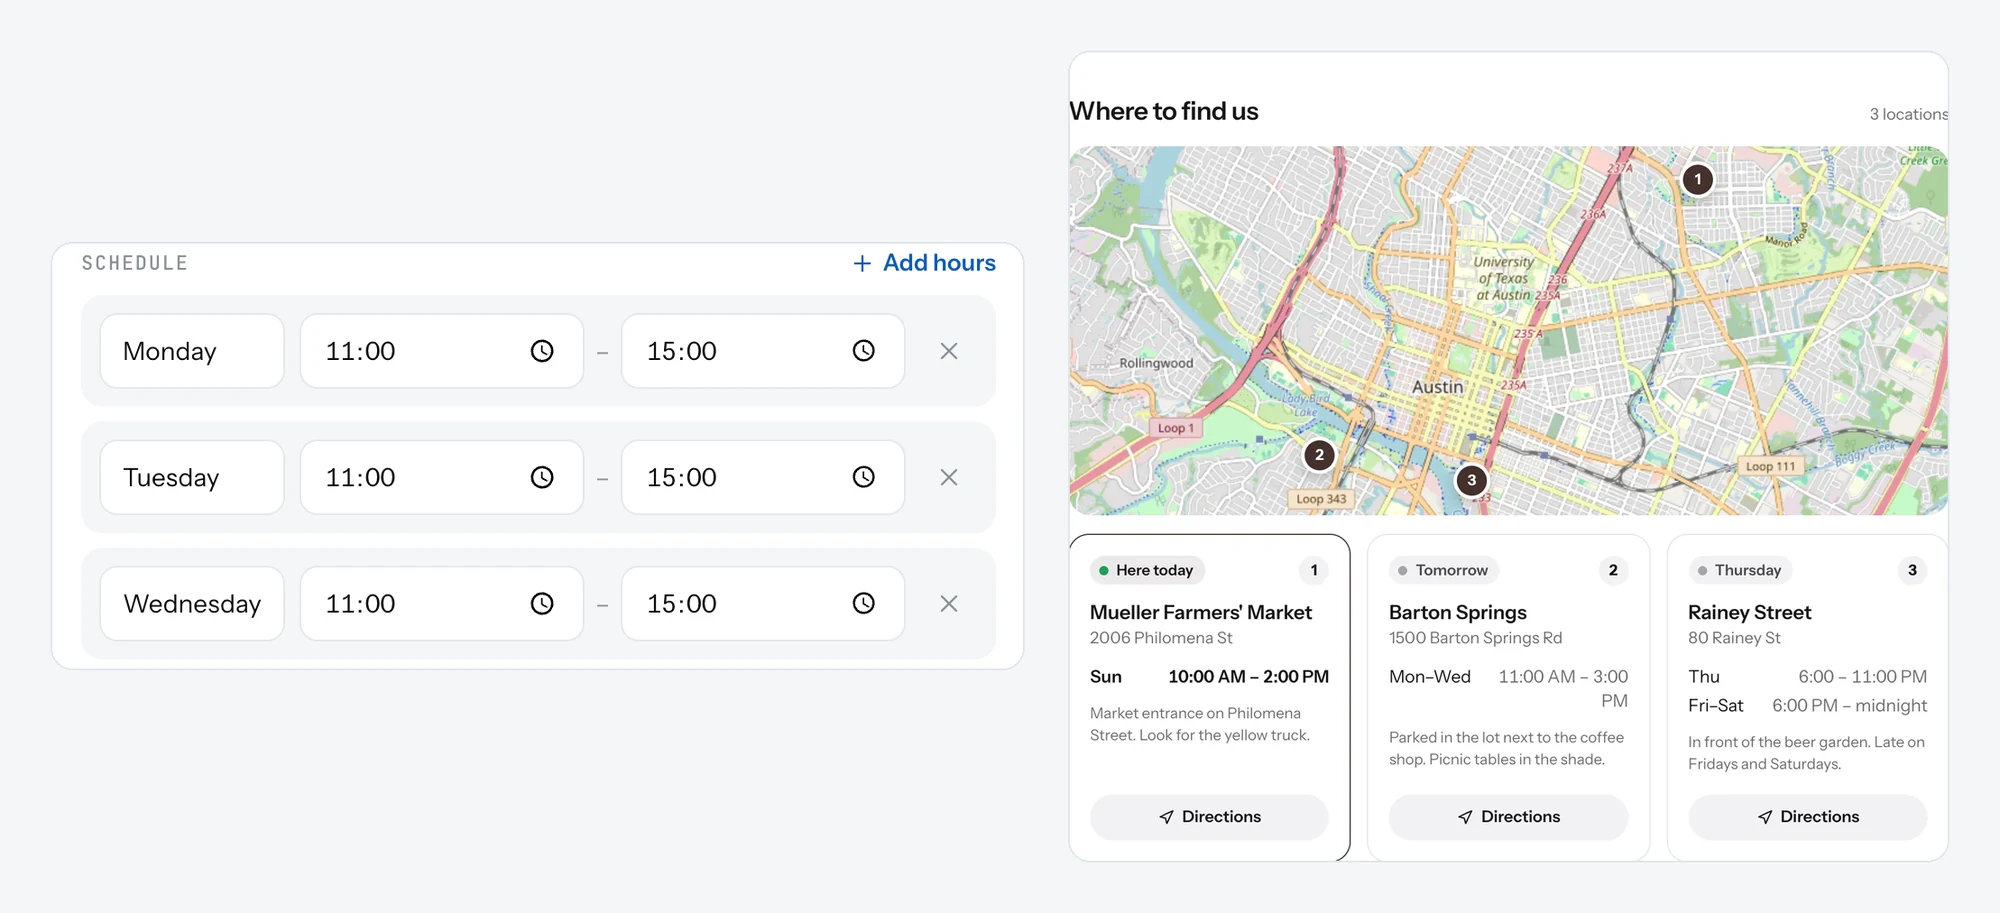Click the 'Austin' label on the map
2000x913 pixels.
[x=1437, y=387]
